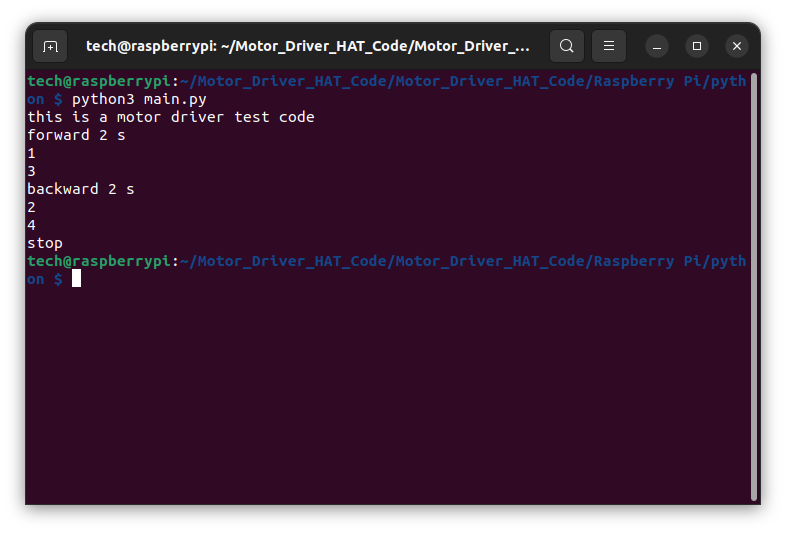Click the terminal vertical scrollbar

pyautogui.click(x=753, y=287)
